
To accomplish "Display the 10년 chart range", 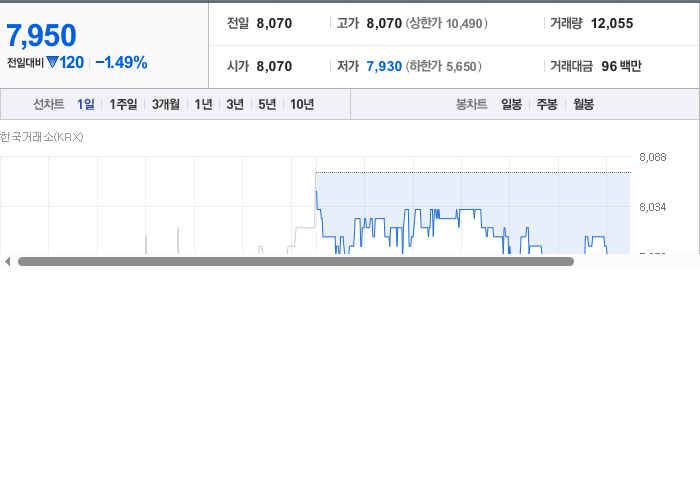I will [302, 104].
